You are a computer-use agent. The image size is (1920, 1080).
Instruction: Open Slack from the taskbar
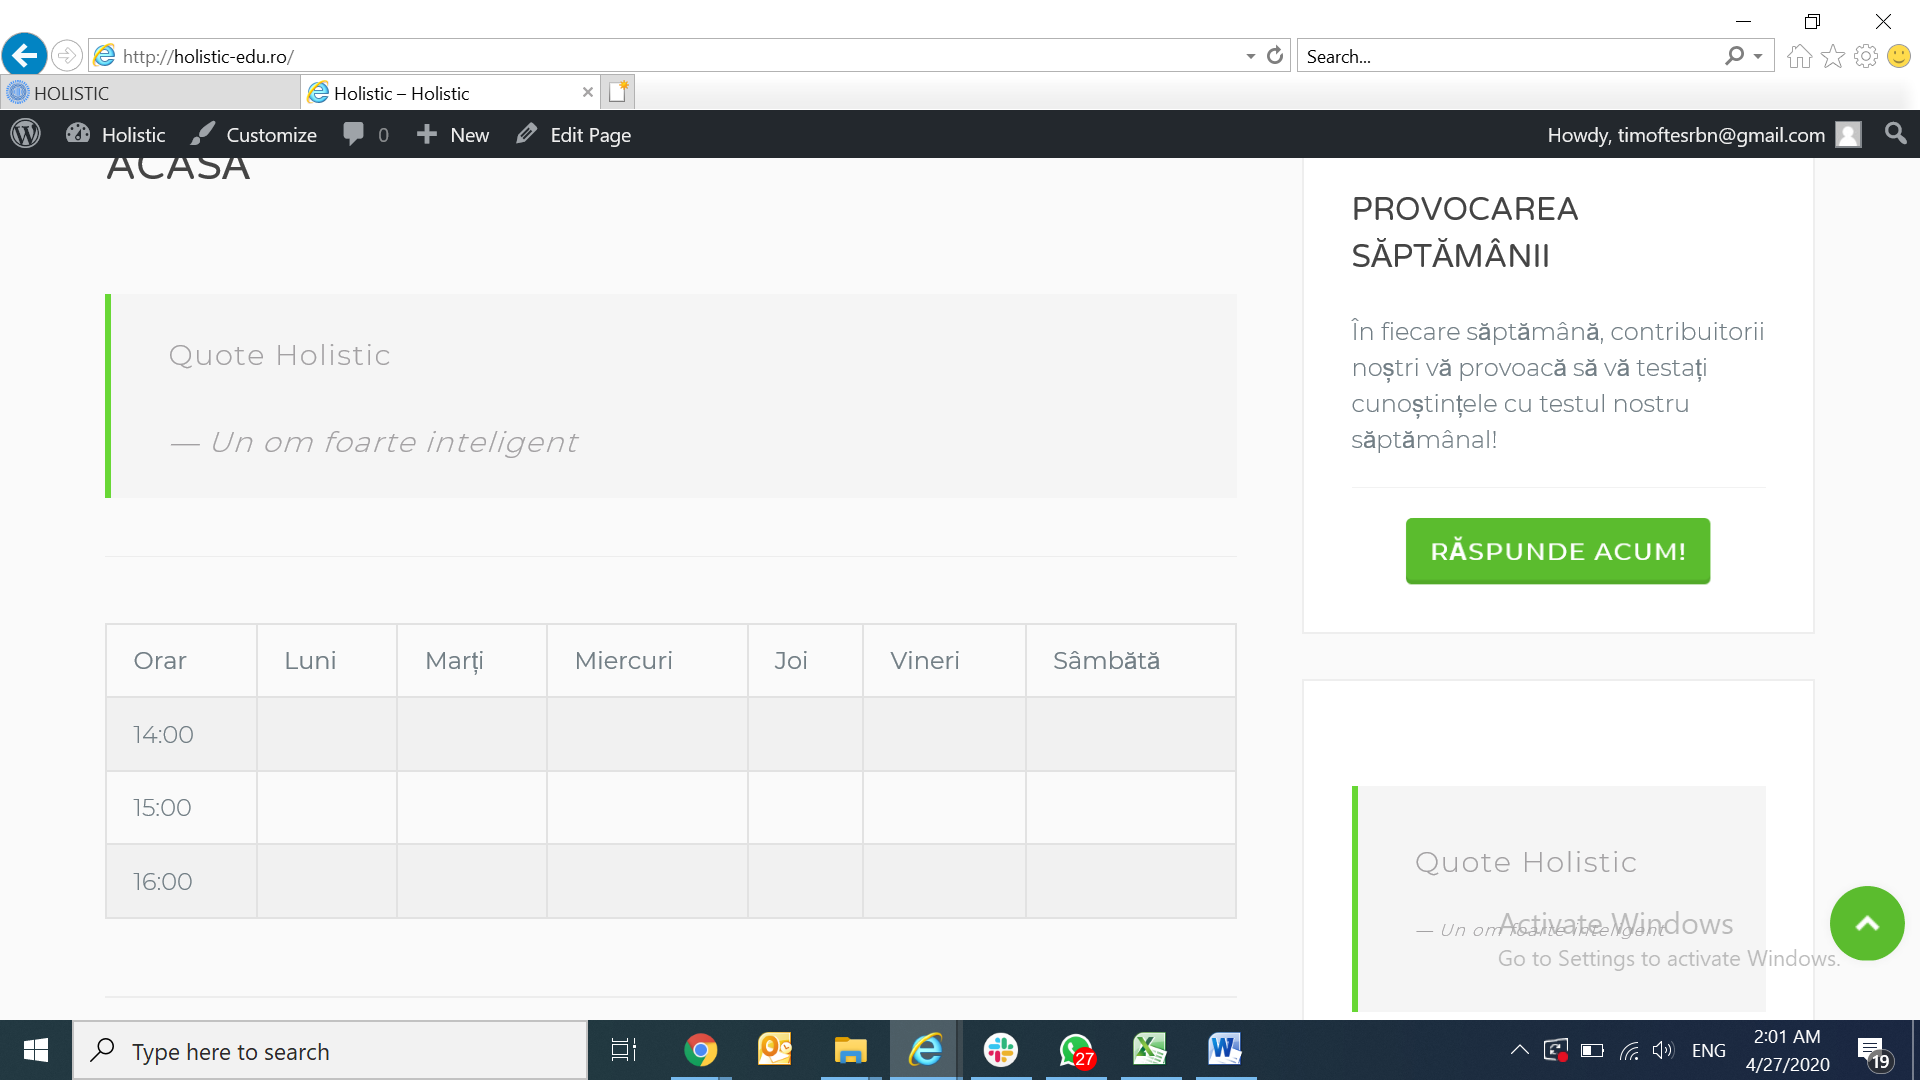click(x=1000, y=1050)
